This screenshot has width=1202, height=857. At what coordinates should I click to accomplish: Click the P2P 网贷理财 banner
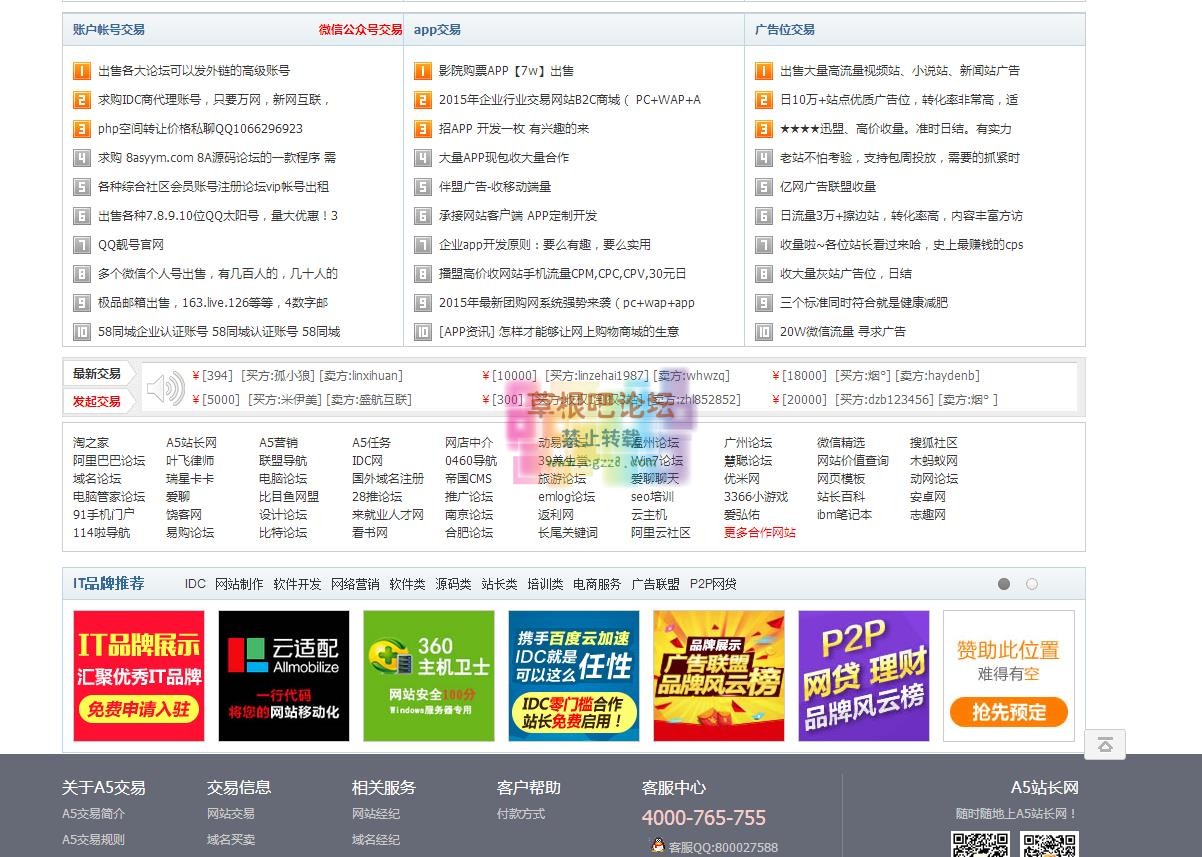[863, 676]
